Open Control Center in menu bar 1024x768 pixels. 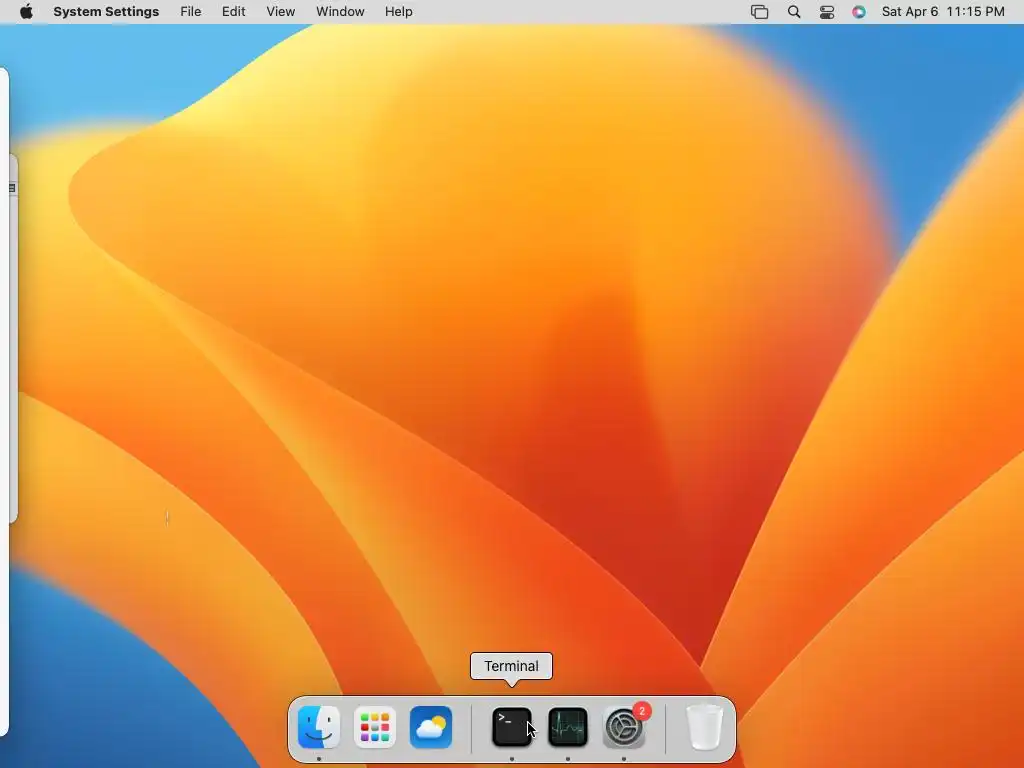(x=827, y=12)
